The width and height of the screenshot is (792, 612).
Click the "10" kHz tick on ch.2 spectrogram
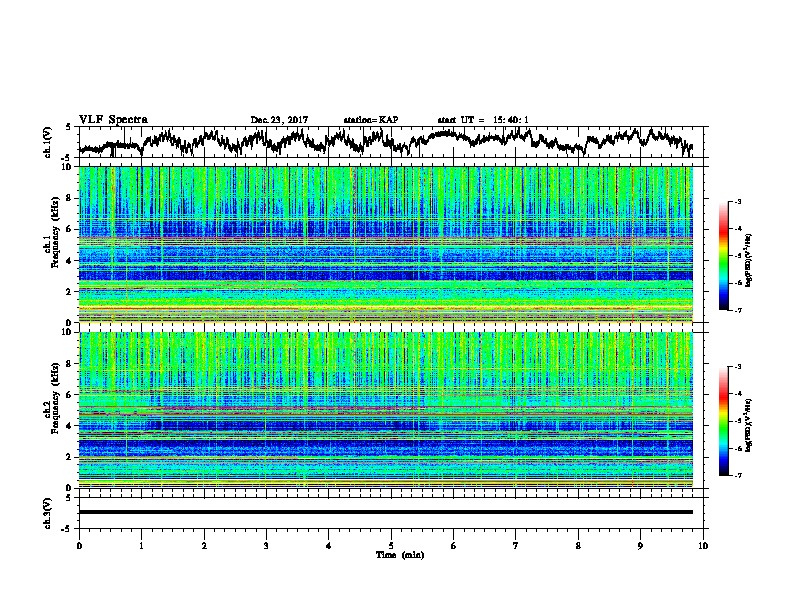69,332
